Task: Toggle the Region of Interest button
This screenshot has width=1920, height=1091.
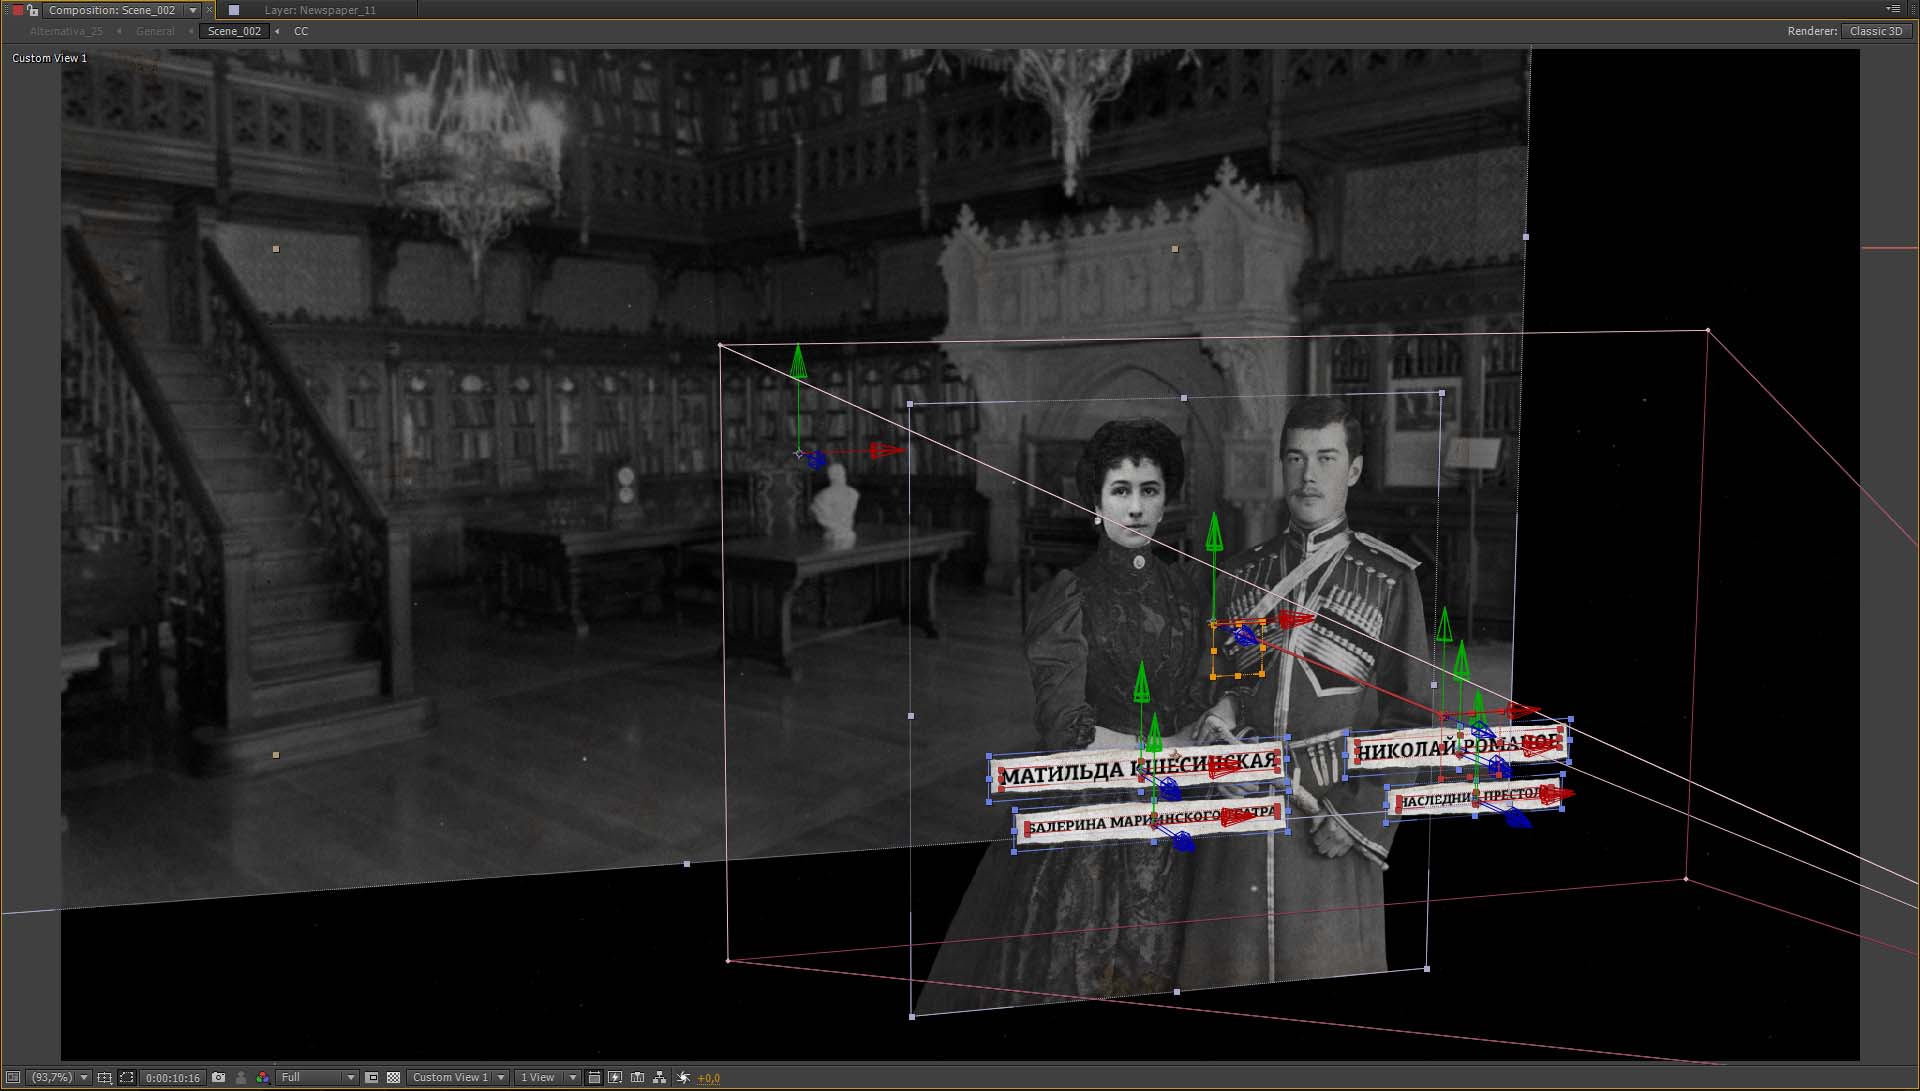Action: point(371,1077)
